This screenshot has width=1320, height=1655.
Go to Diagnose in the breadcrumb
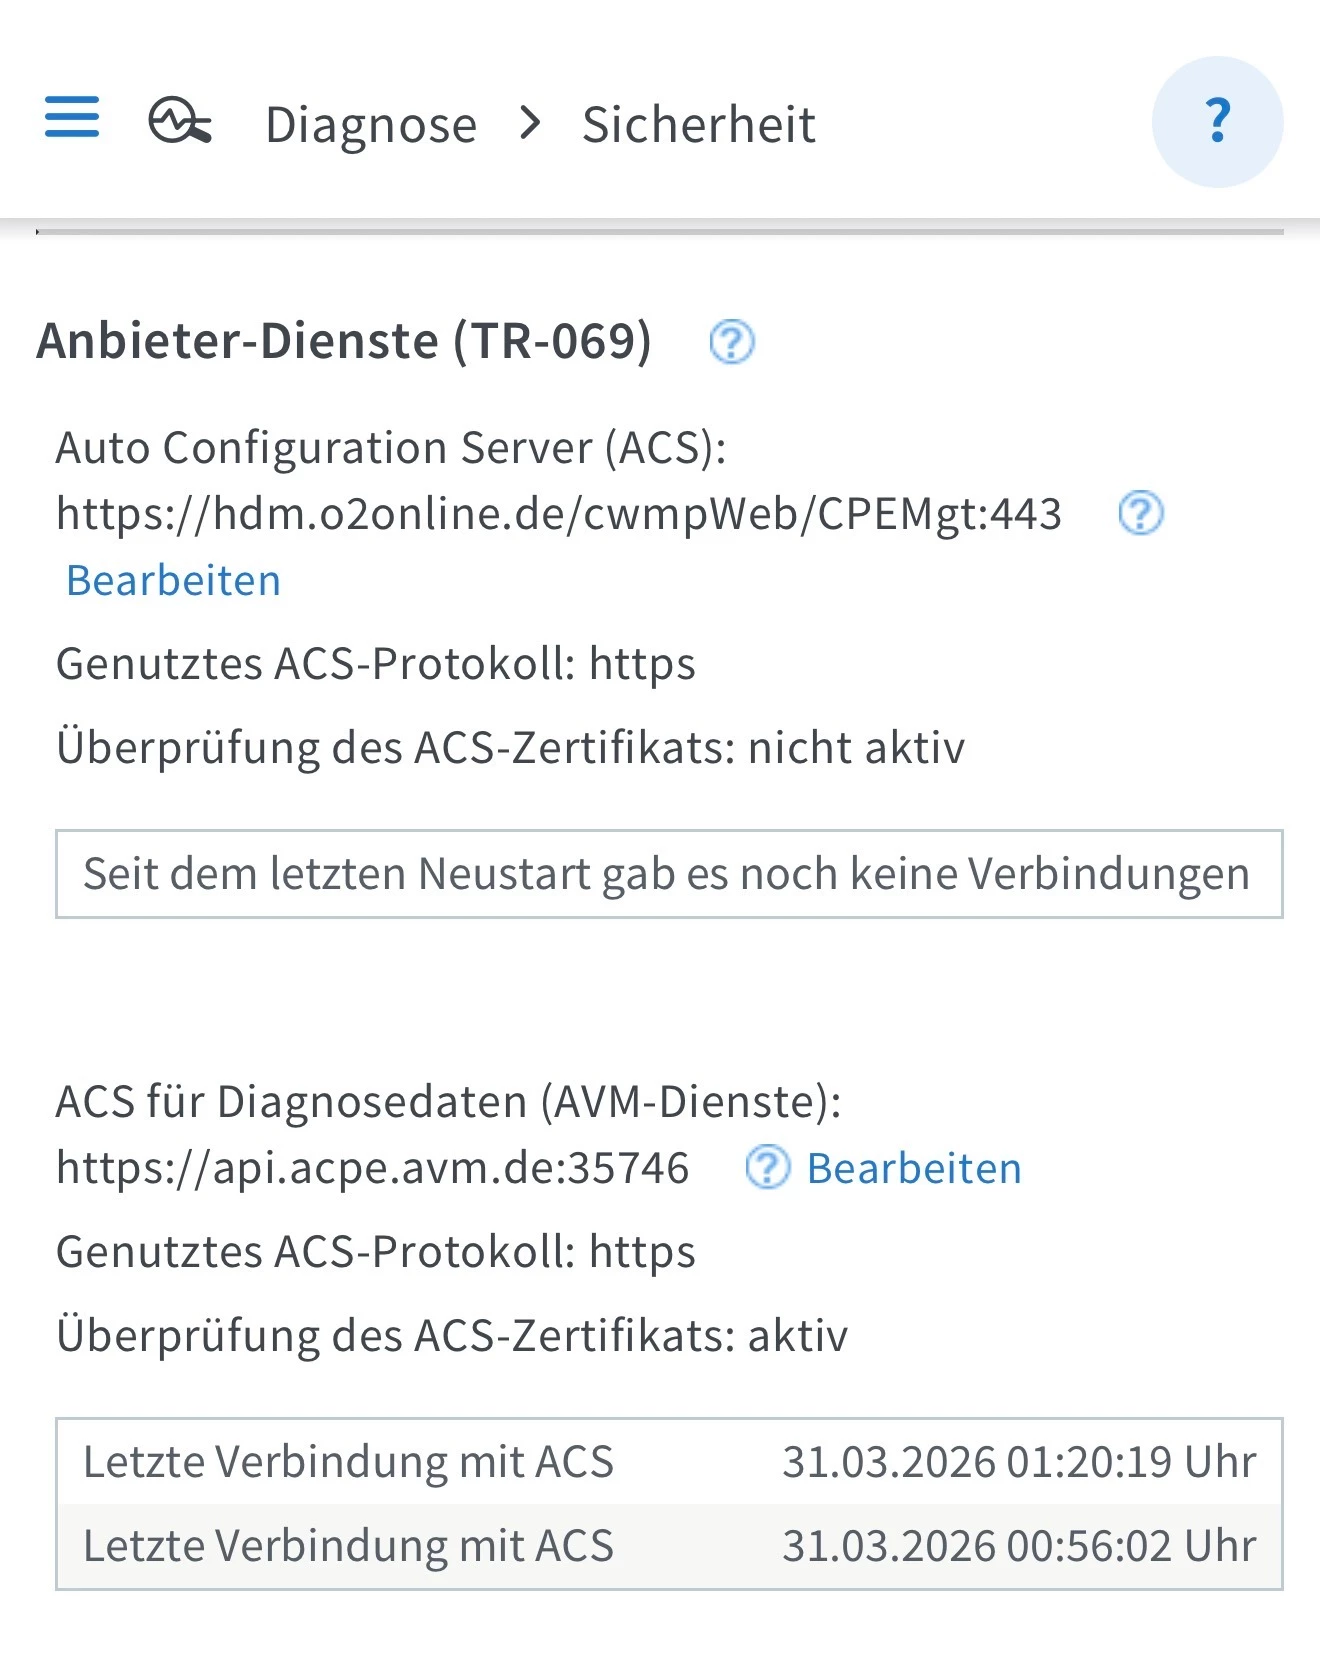(371, 125)
